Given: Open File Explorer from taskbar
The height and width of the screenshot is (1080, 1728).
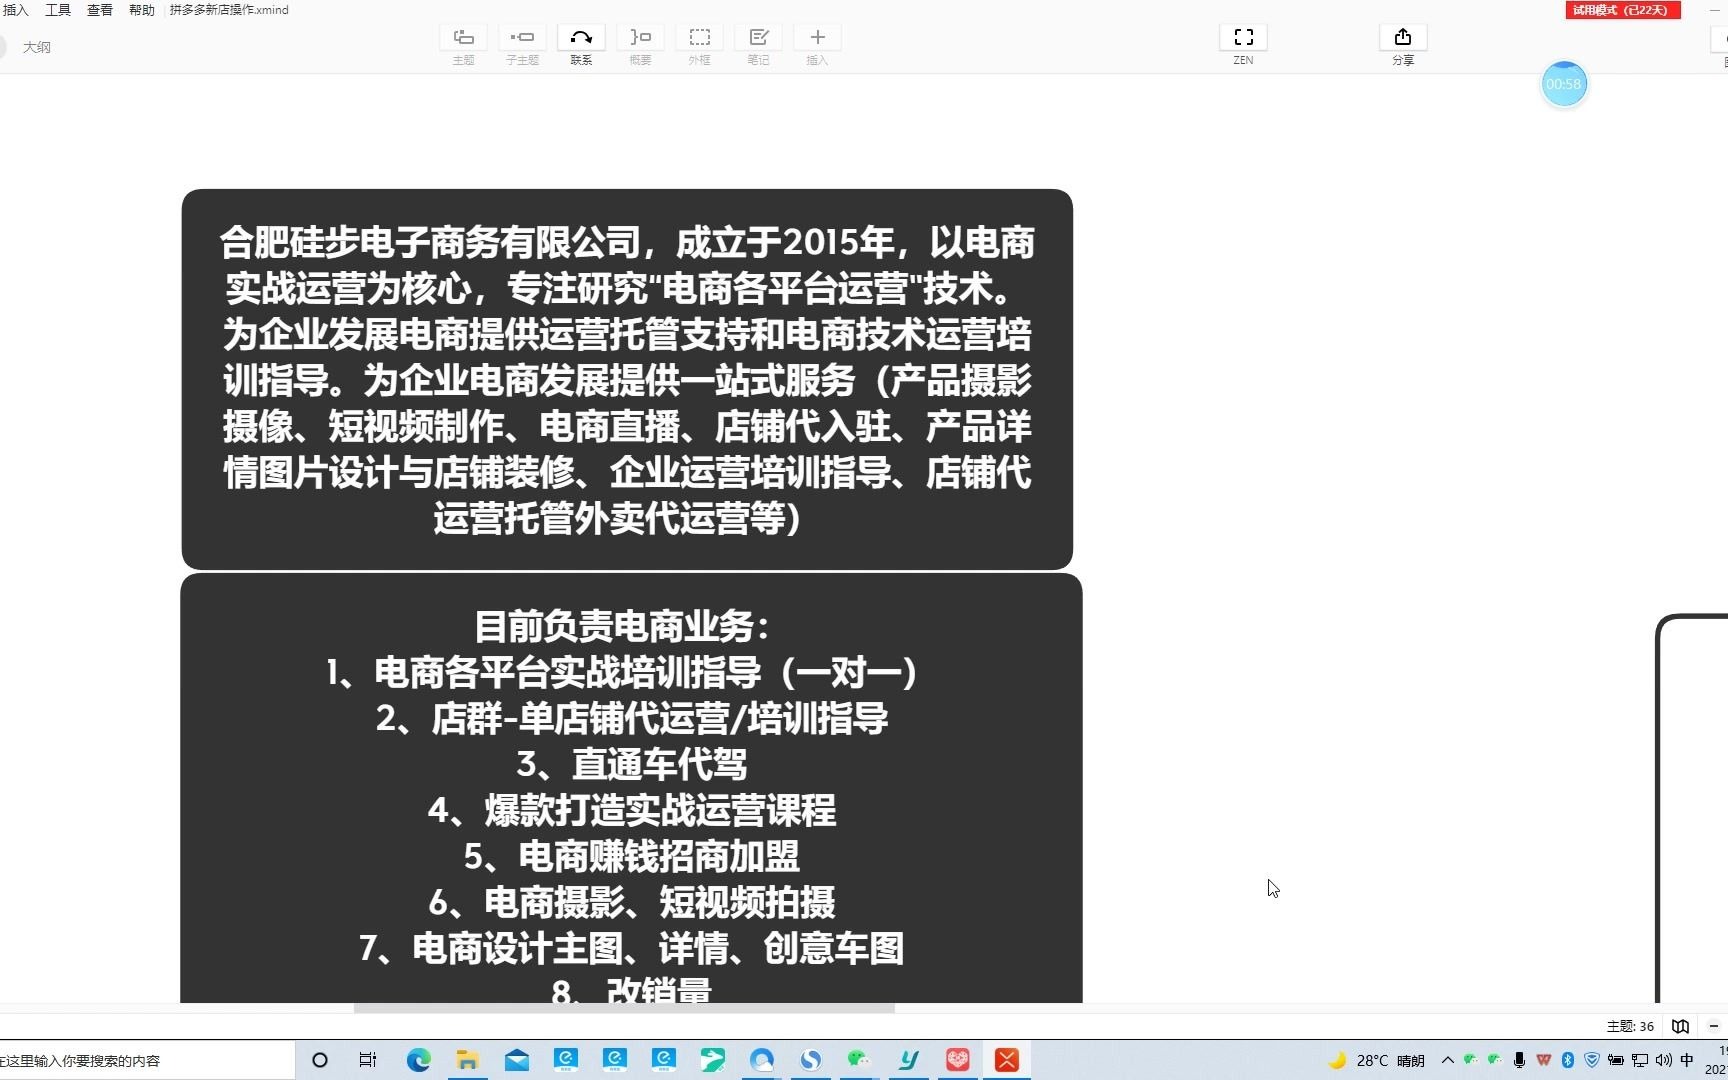Looking at the screenshot, I should tap(467, 1060).
